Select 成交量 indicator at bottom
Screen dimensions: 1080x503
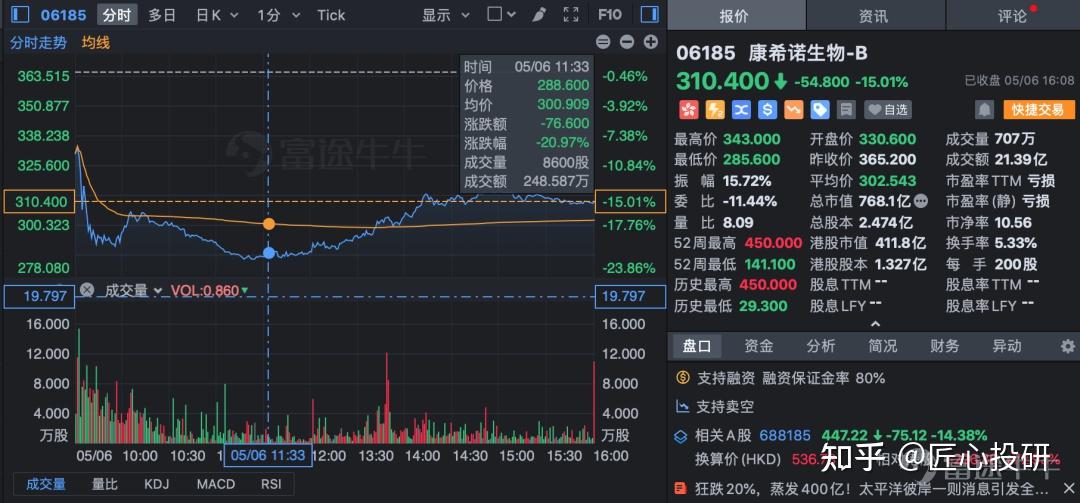pyautogui.click(x=45, y=484)
